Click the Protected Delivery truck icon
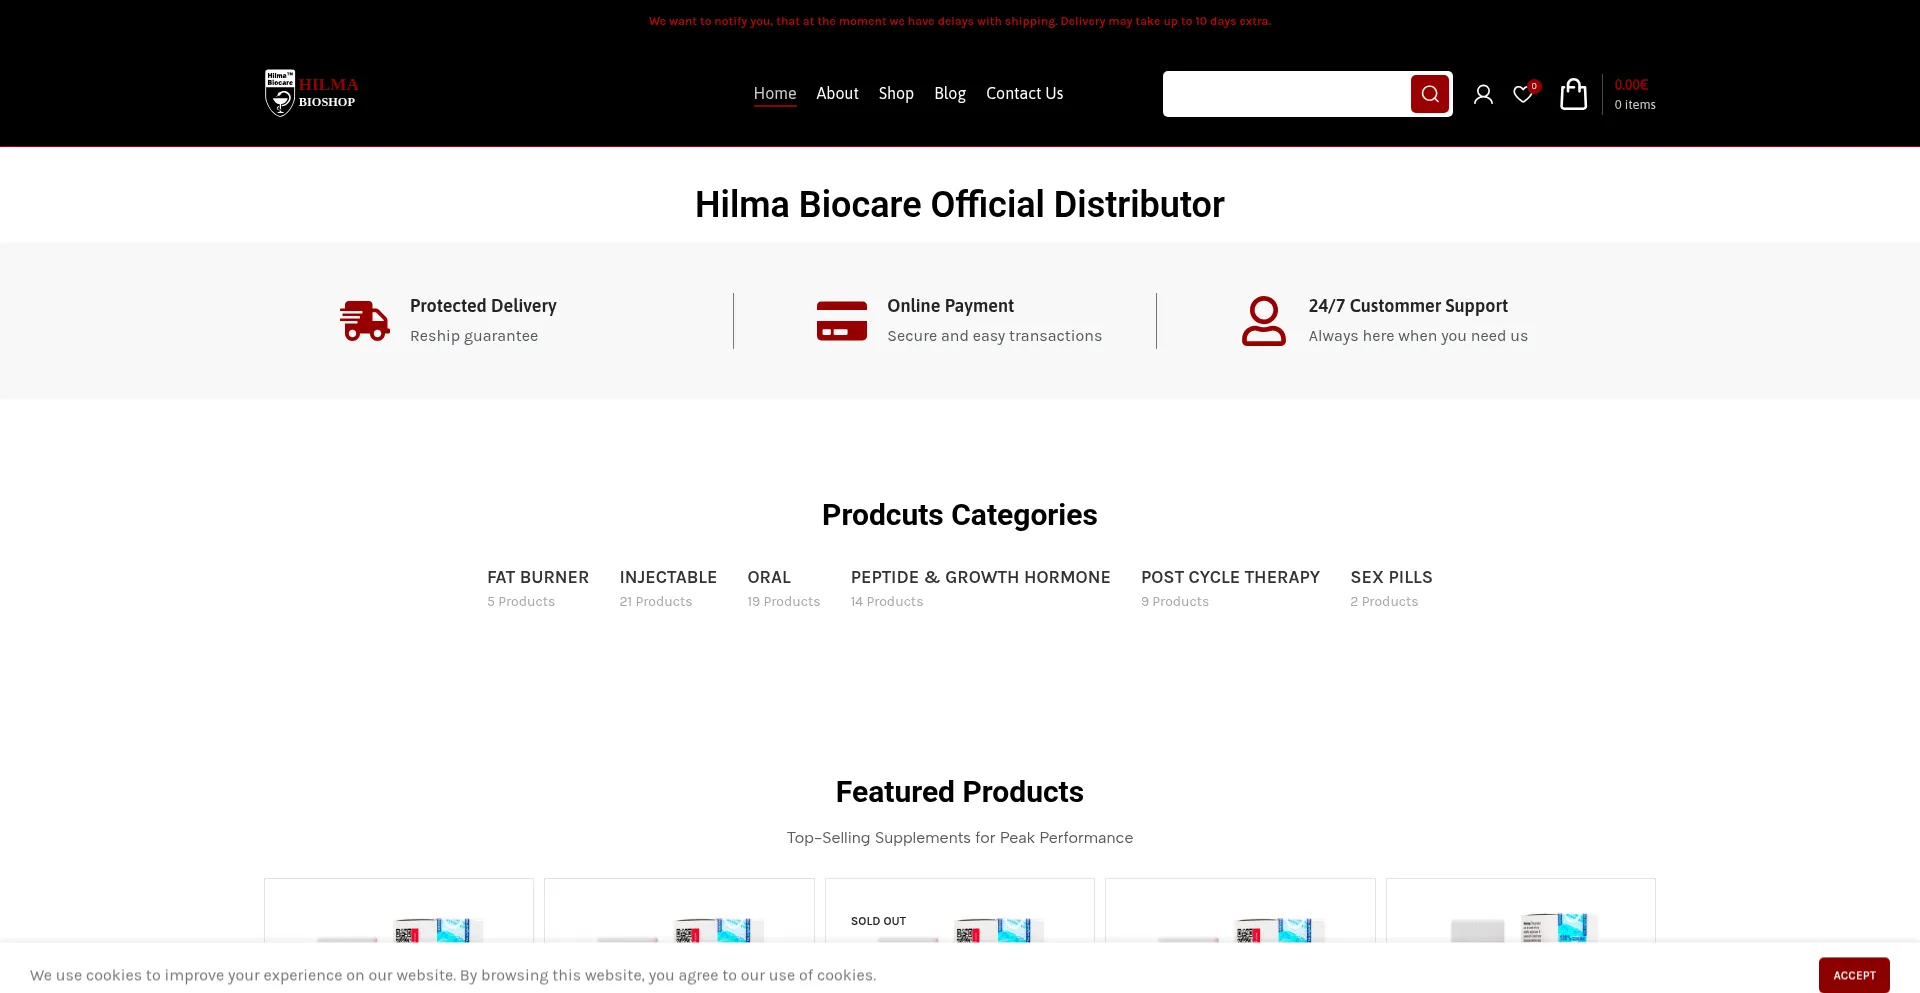 point(365,321)
